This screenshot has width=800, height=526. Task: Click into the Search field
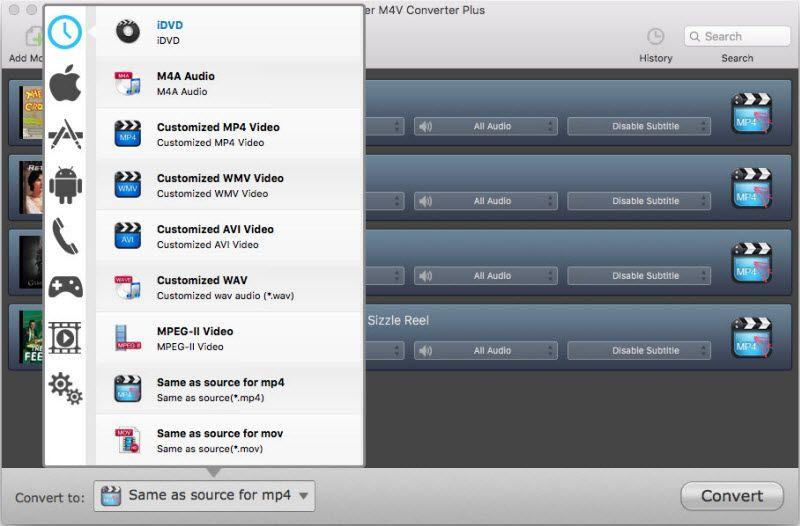tap(737, 37)
